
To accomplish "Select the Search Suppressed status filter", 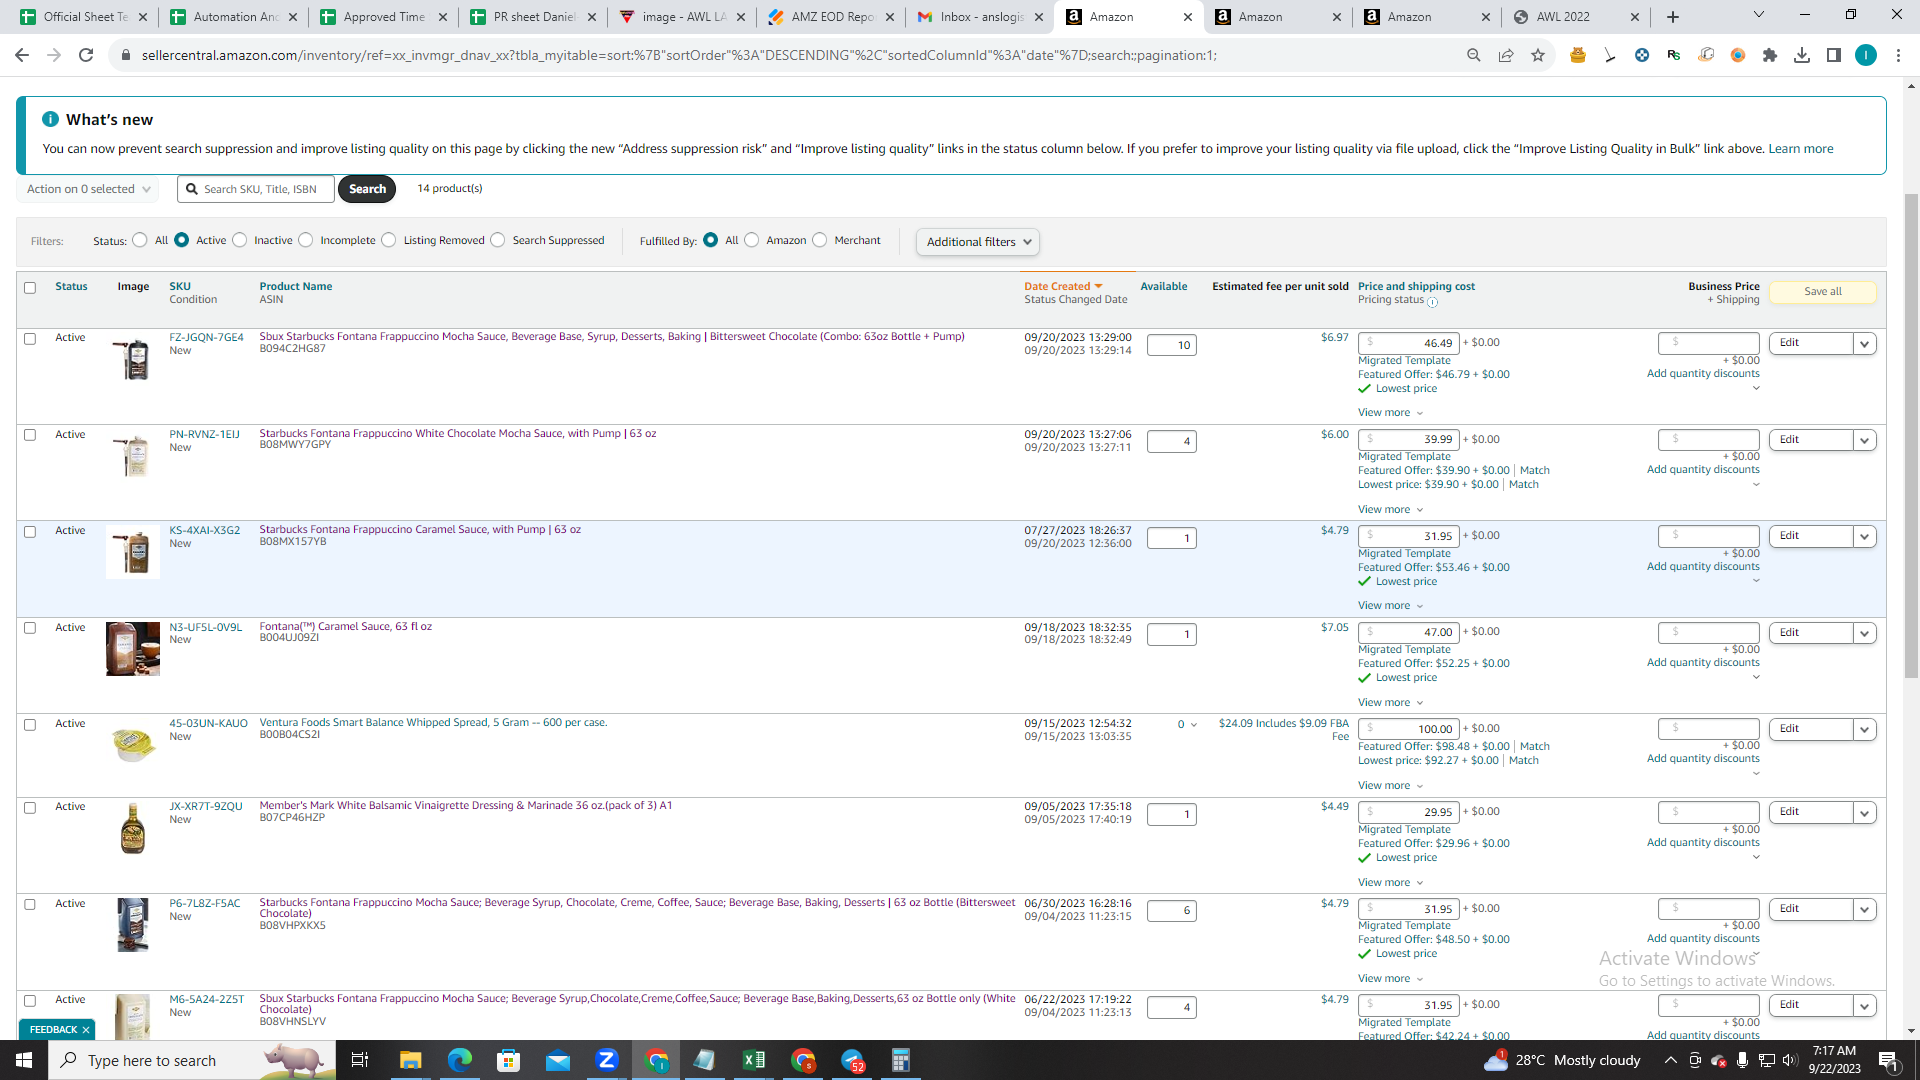I will point(498,240).
